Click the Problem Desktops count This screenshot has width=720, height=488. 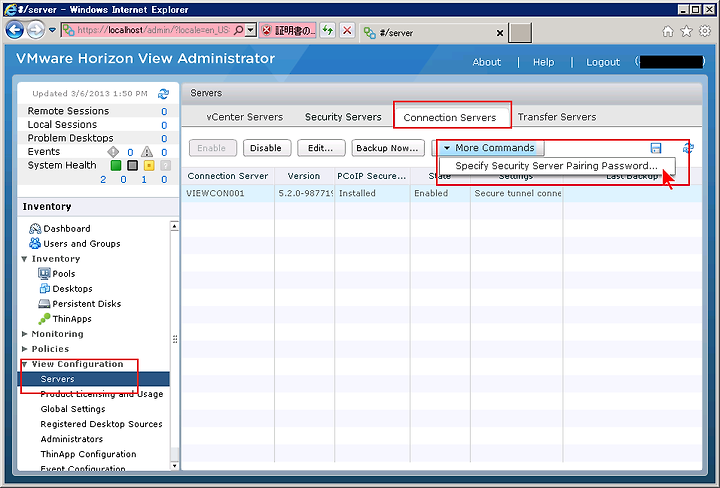[164, 139]
